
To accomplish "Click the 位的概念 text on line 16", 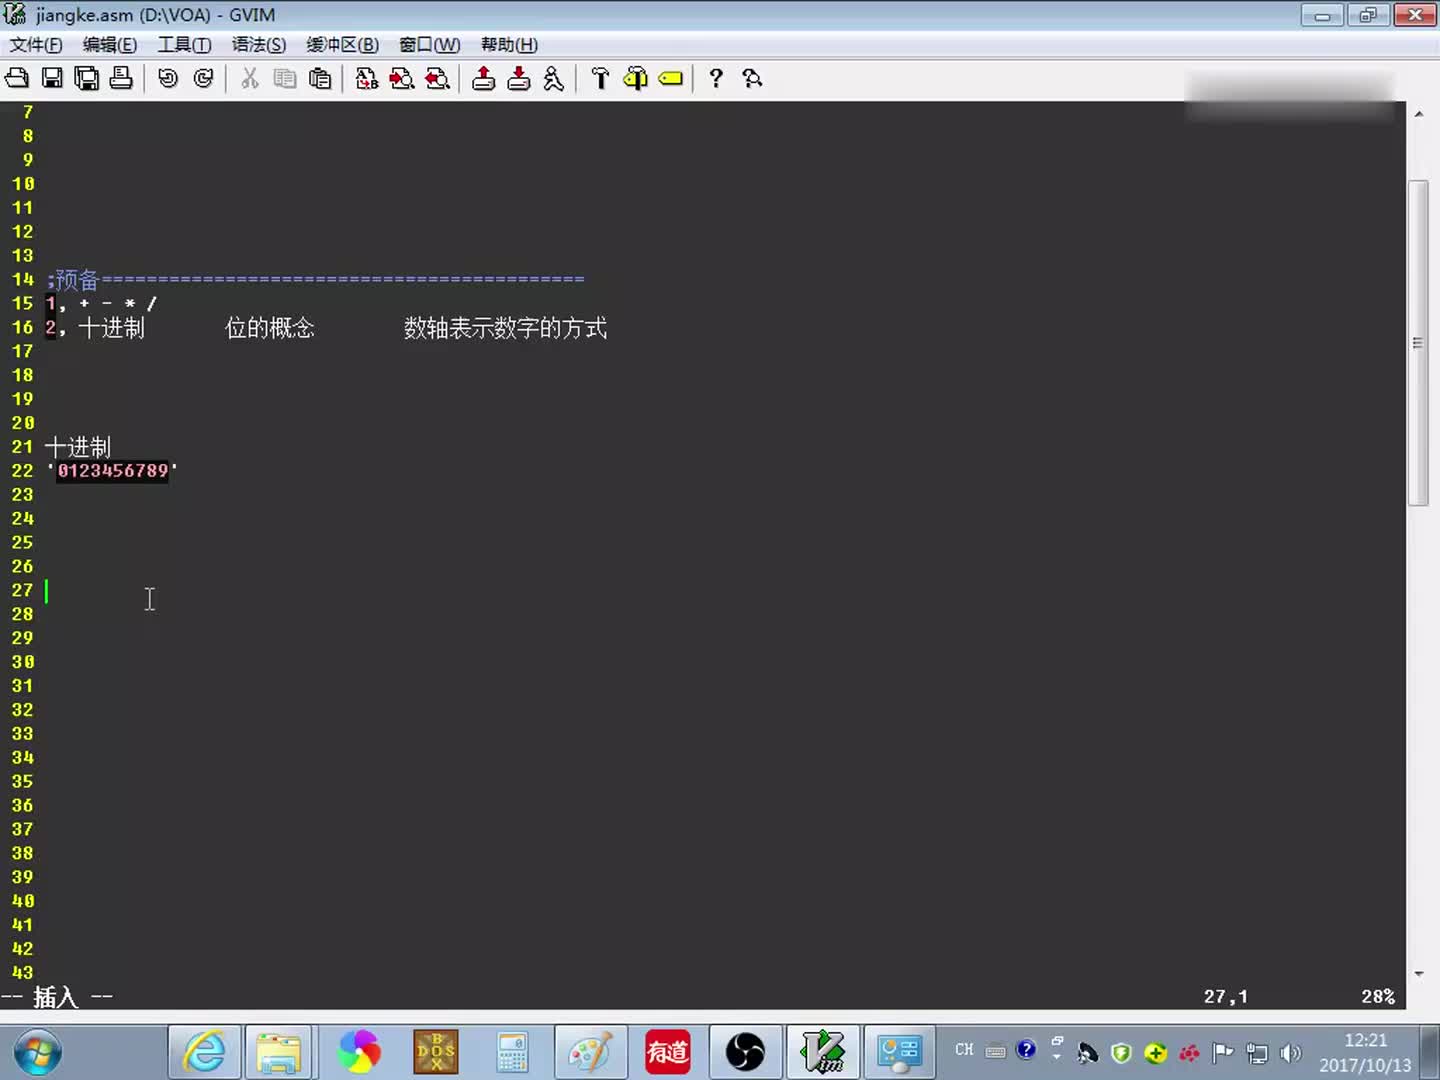I will coord(270,327).
